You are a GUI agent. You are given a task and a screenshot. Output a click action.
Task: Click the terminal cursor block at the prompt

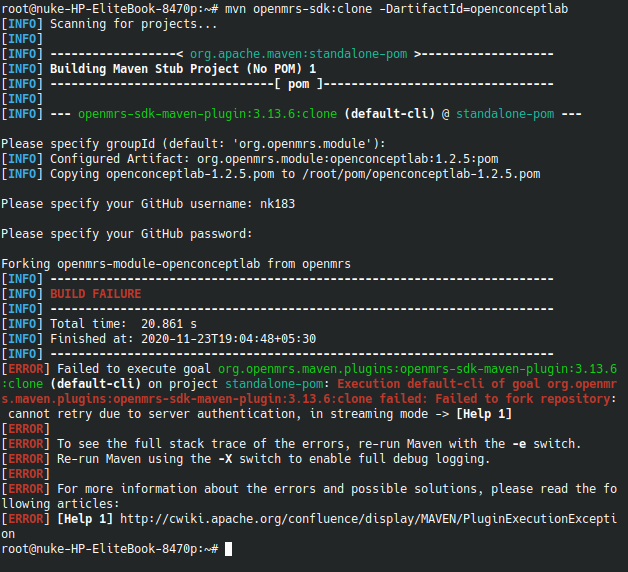tap(228, 549)
